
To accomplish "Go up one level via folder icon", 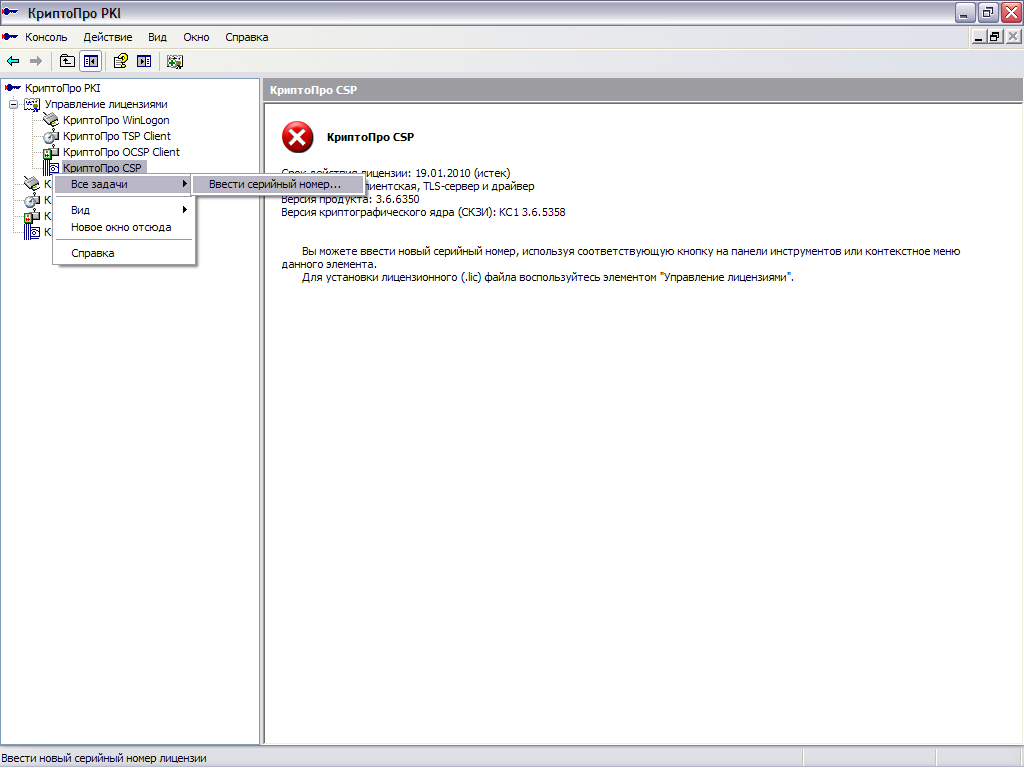I will 67,61.
